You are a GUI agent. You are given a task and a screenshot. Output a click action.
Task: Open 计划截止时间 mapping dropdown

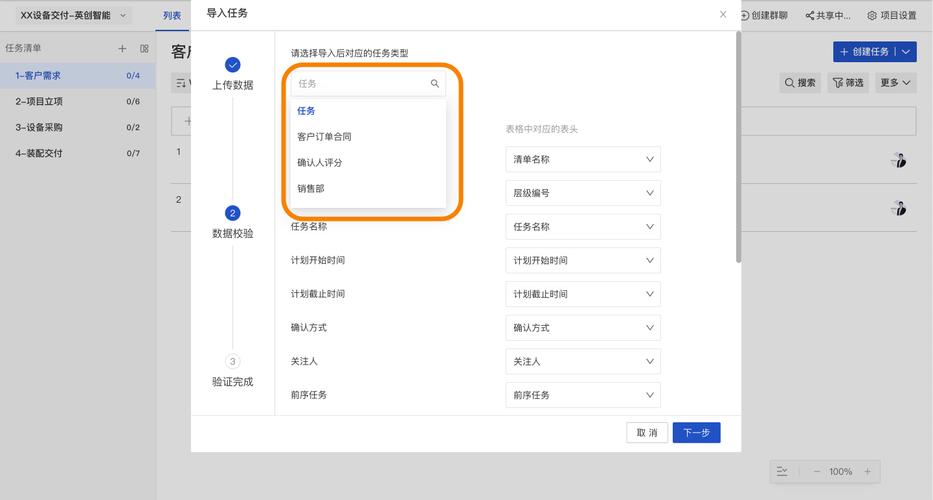pyautogui.click(x=583, y=294)
